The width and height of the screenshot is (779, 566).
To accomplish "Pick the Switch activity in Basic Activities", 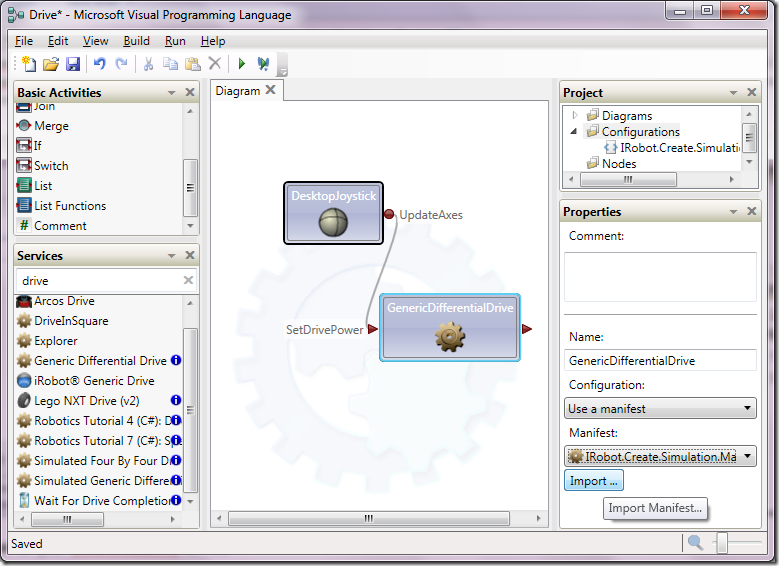I will pos(51,166).
